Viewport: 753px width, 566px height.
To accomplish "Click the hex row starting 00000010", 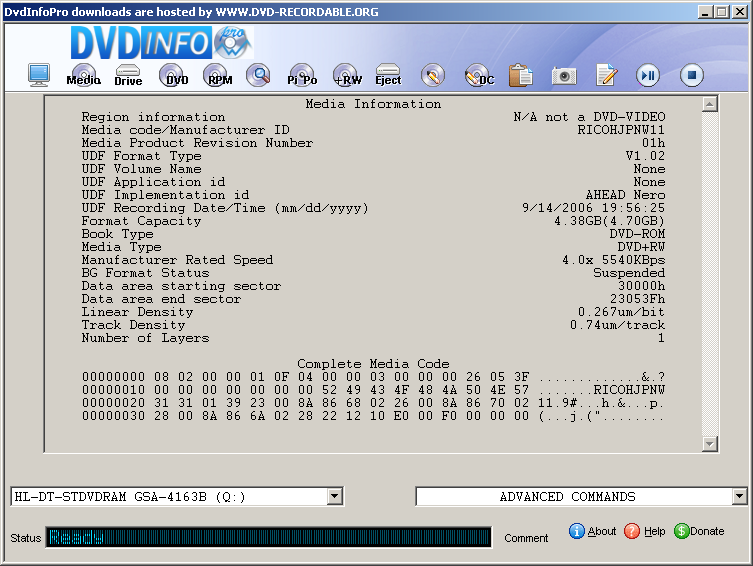I will [x=373, y=390].
